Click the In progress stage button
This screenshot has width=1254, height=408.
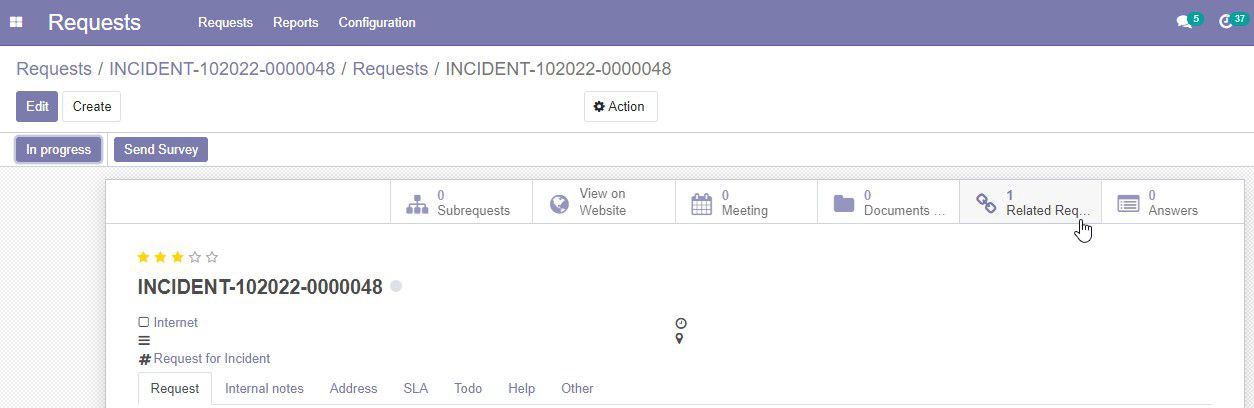(58, 150)
